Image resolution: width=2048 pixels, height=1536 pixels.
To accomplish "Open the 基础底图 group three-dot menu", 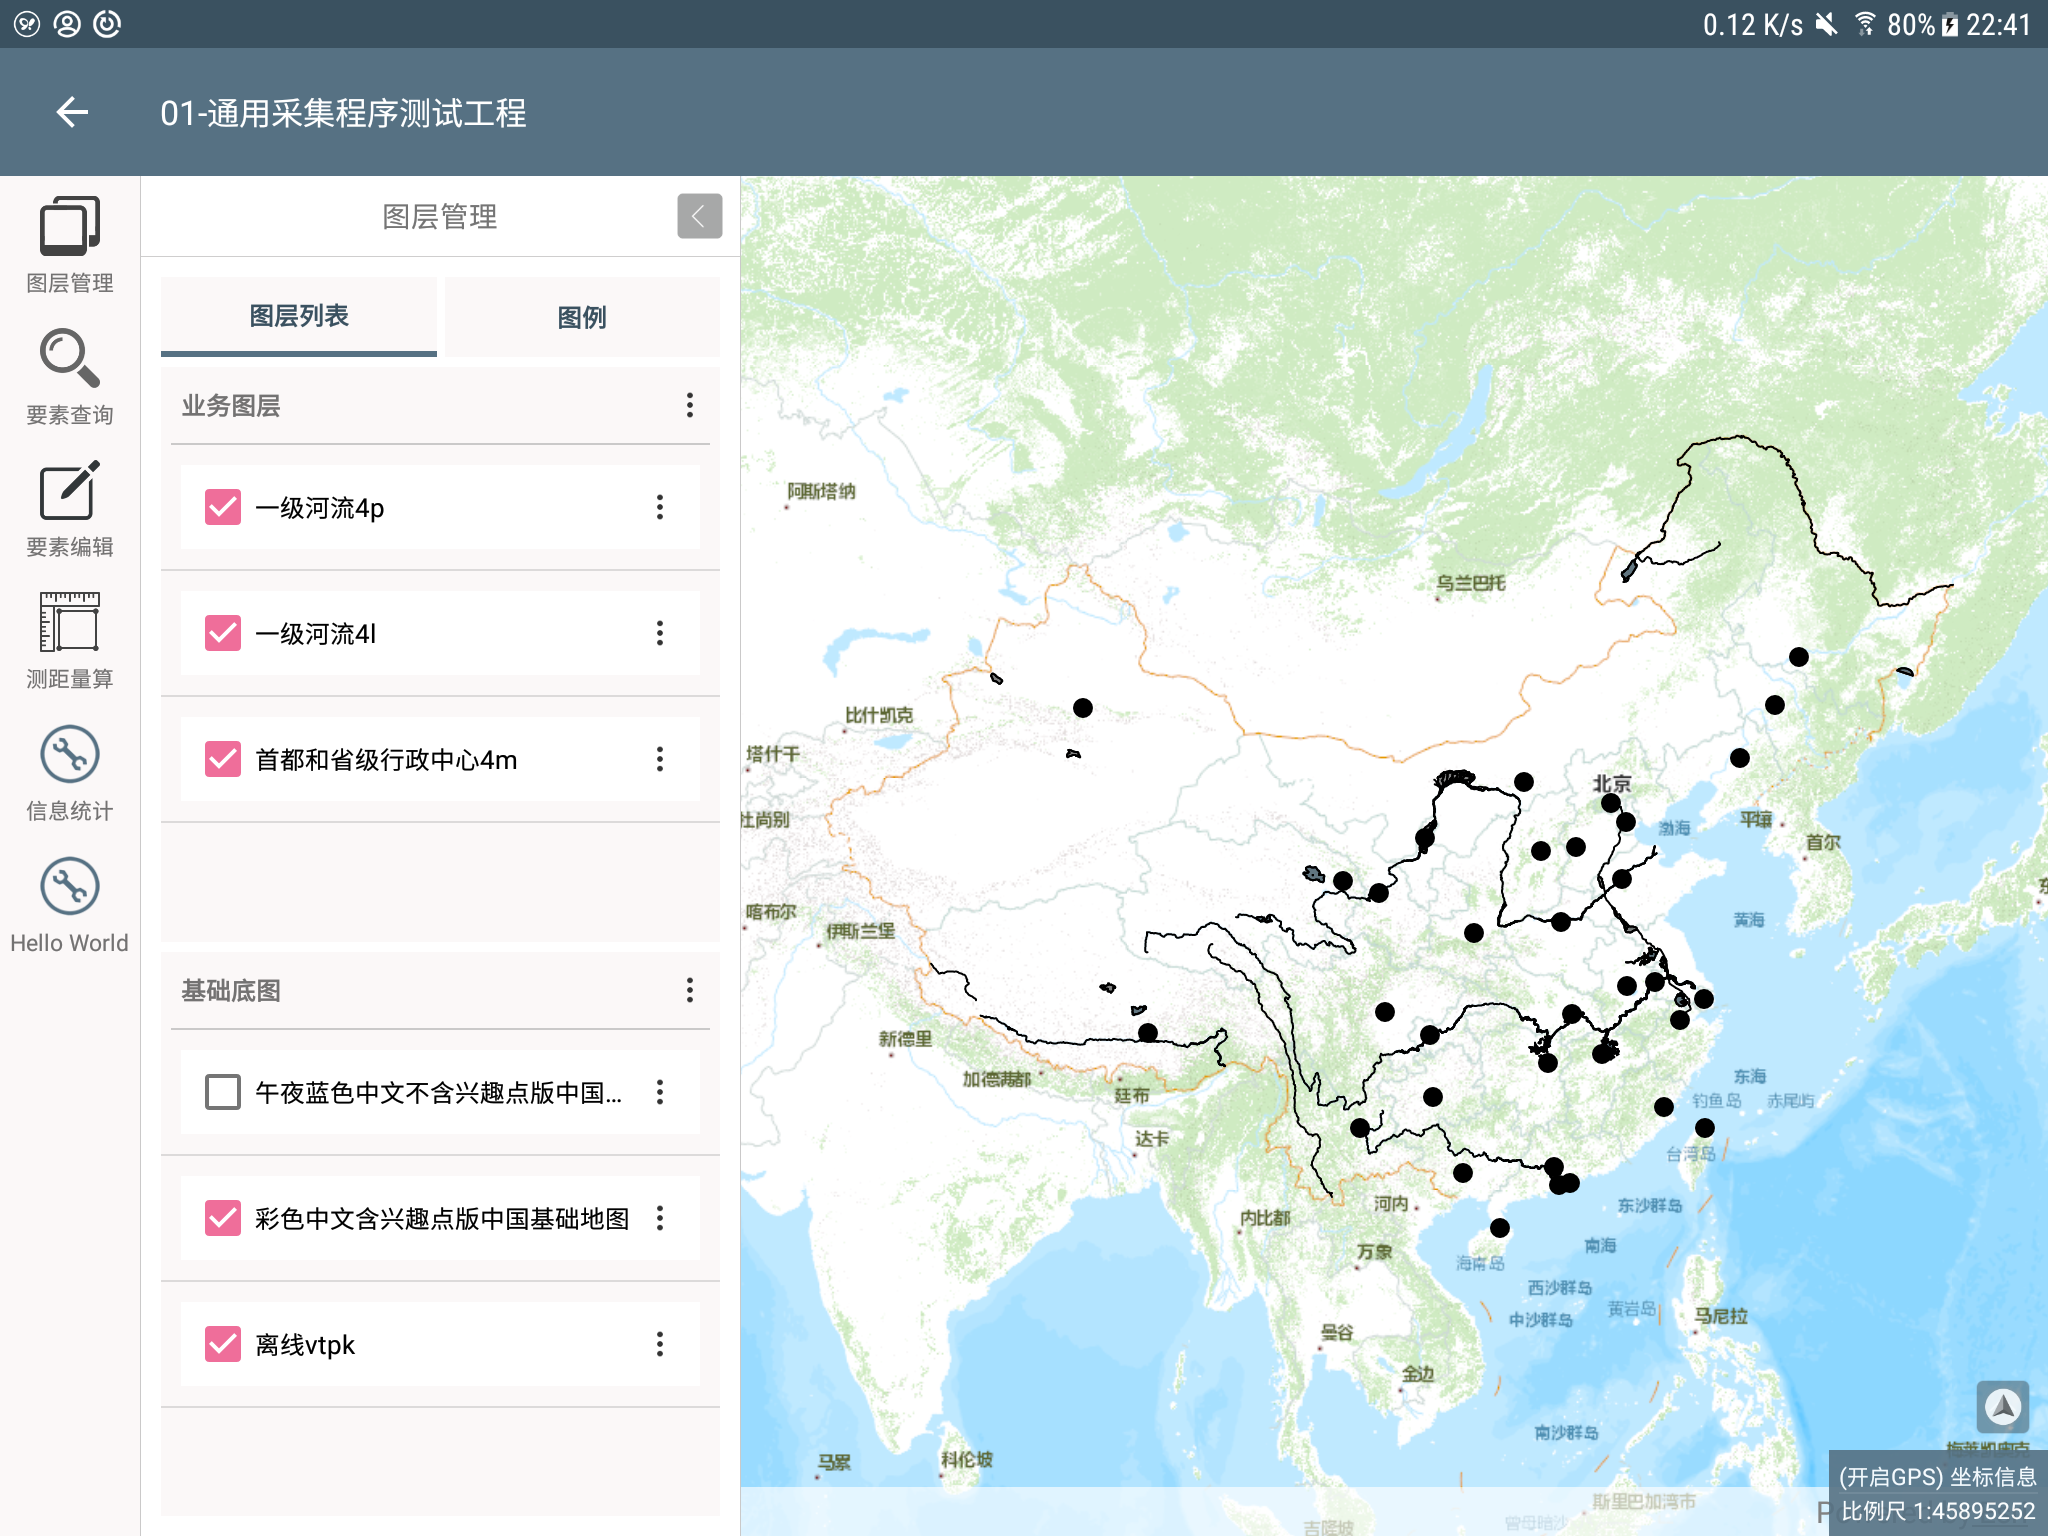I will [689, 990].
